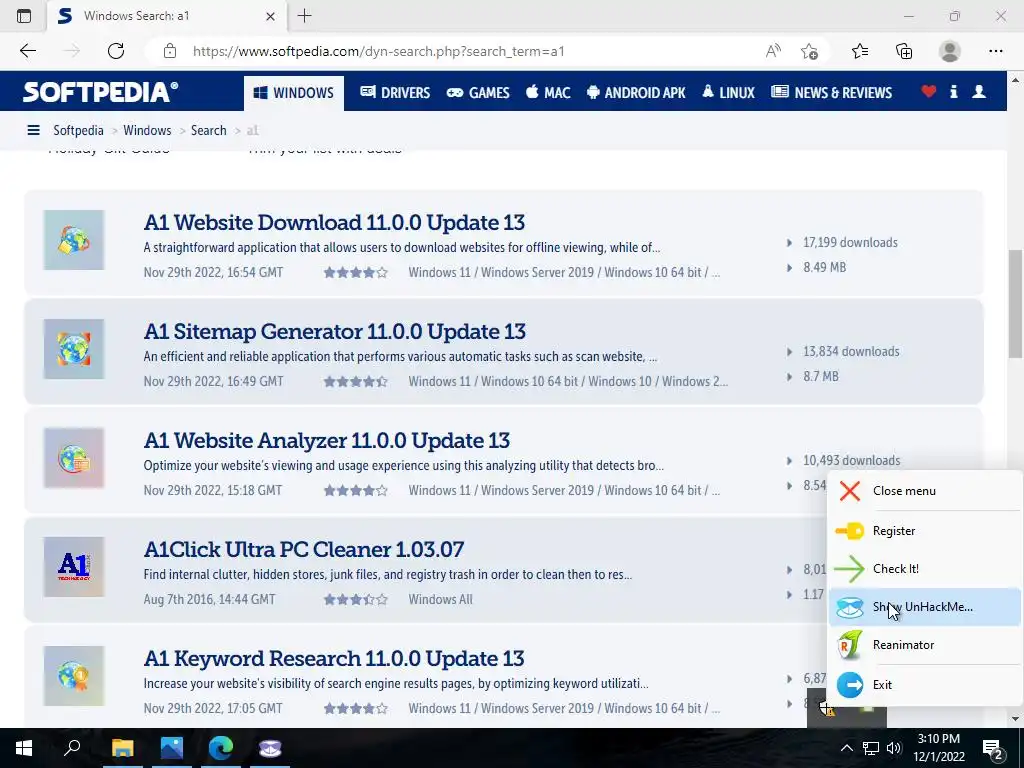Viewport: 1024px width, 768px height.
Task: Open the ANDROID APK section
Action: tap(636, 93)
